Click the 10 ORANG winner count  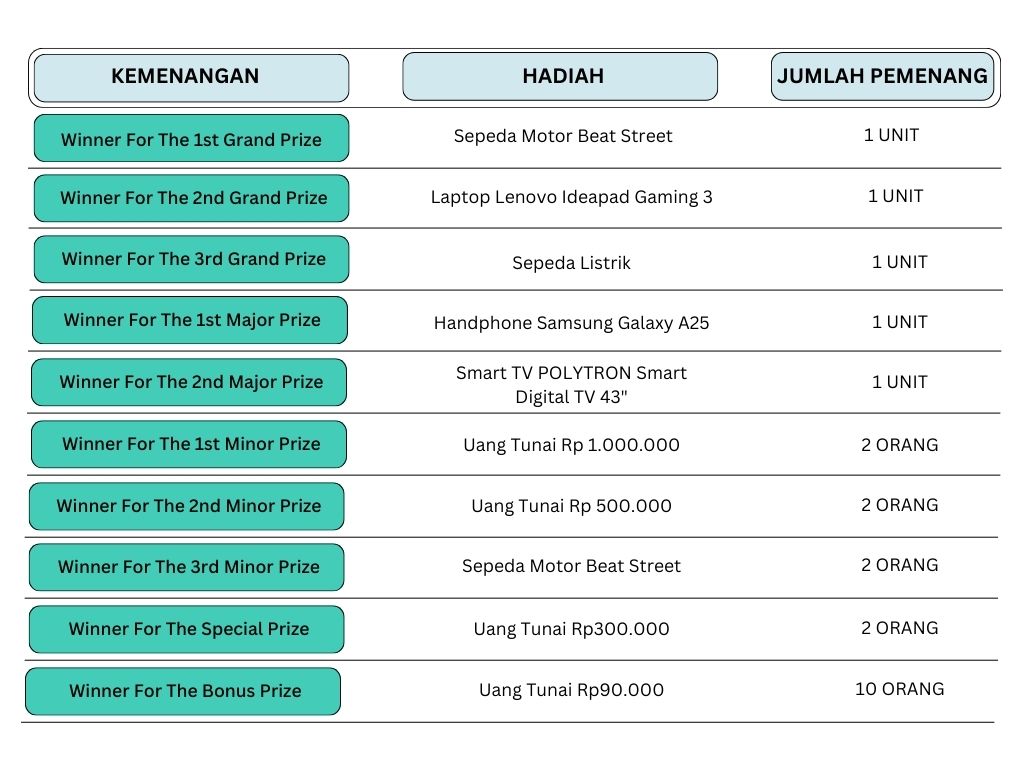click(x=899, y=689)
